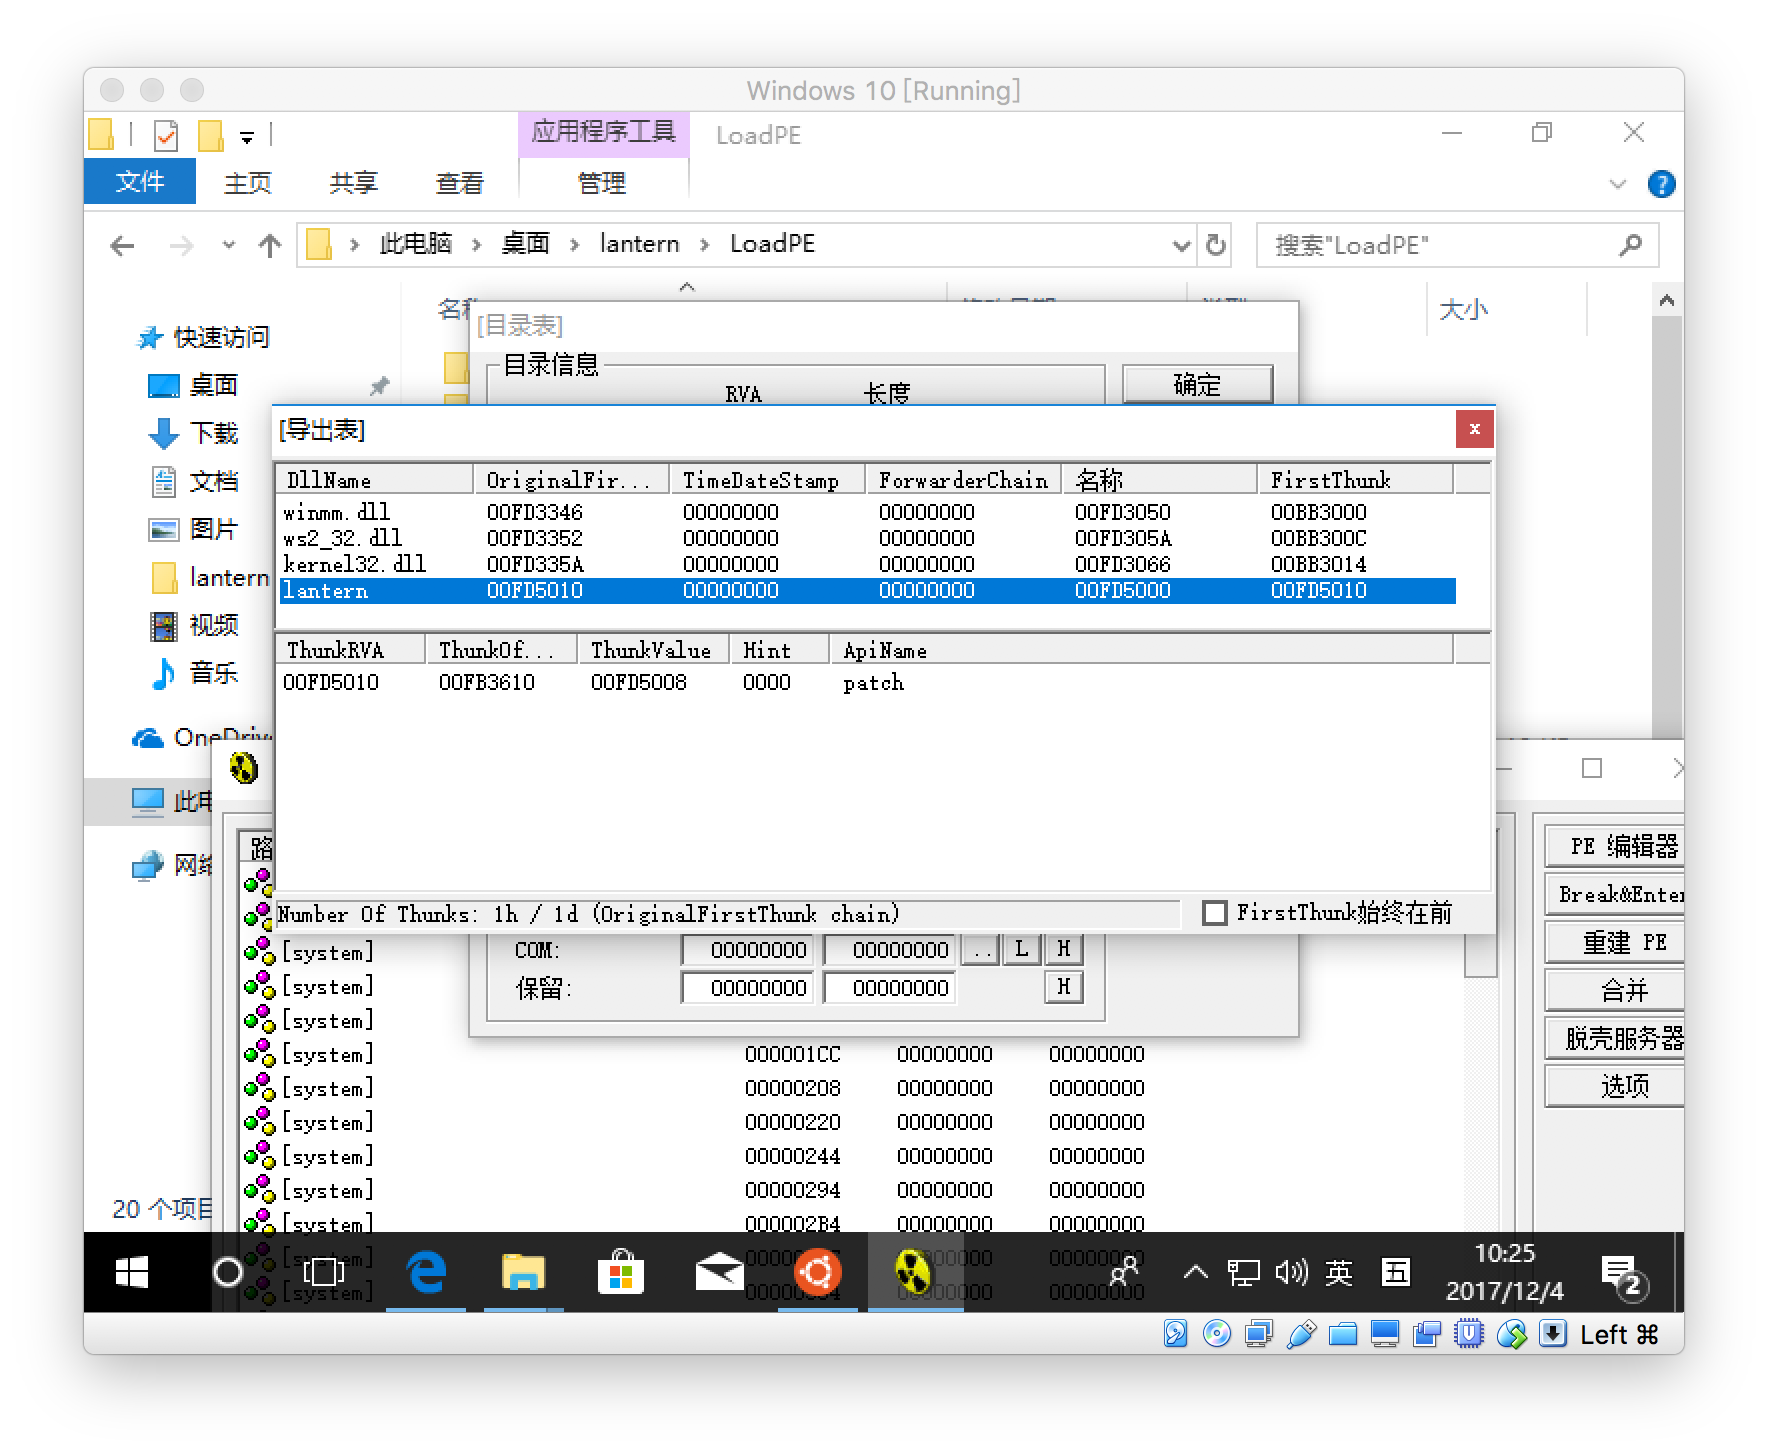Open the 文件 ribbon tab
The image size is (1768, 1454).
coord(140,182)
